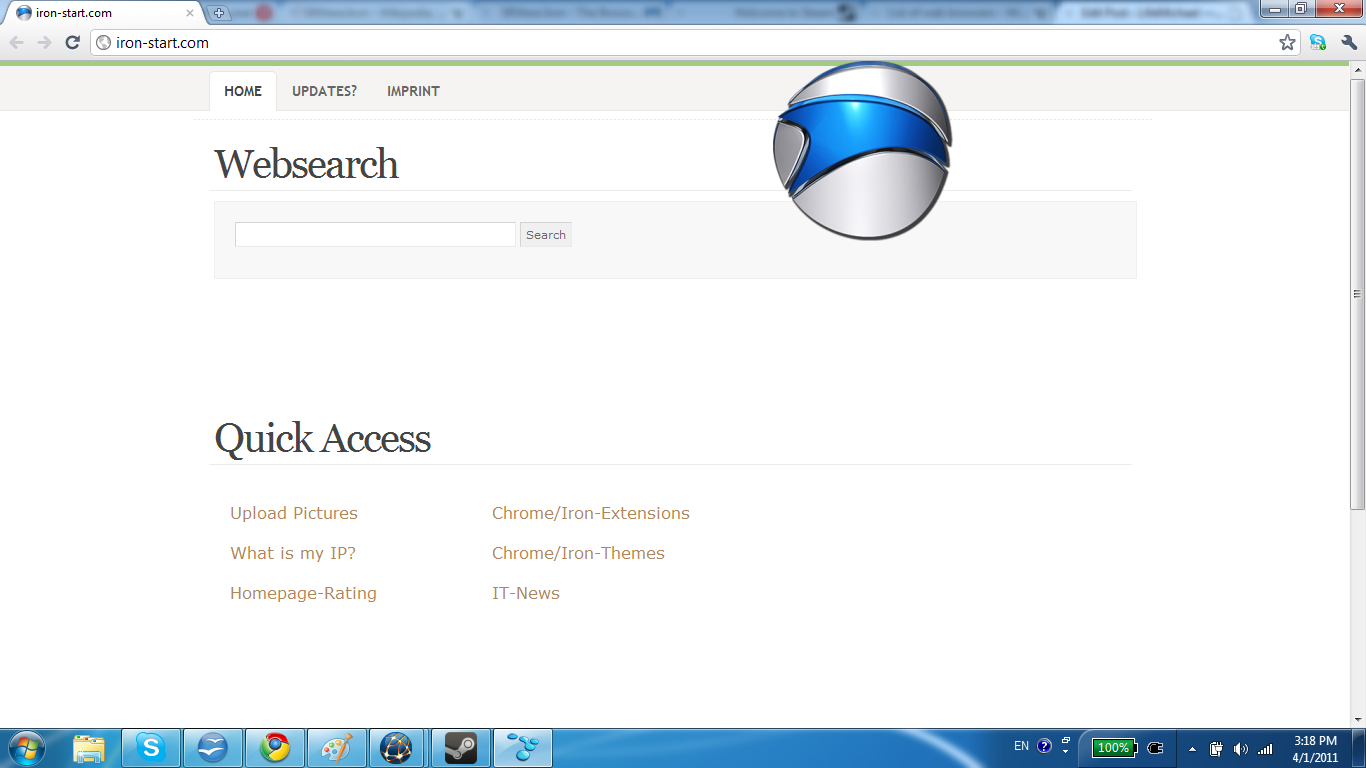Click the back navigation arrow
This screenshot has height=768, width=1366.
click(x=17, y=43)
